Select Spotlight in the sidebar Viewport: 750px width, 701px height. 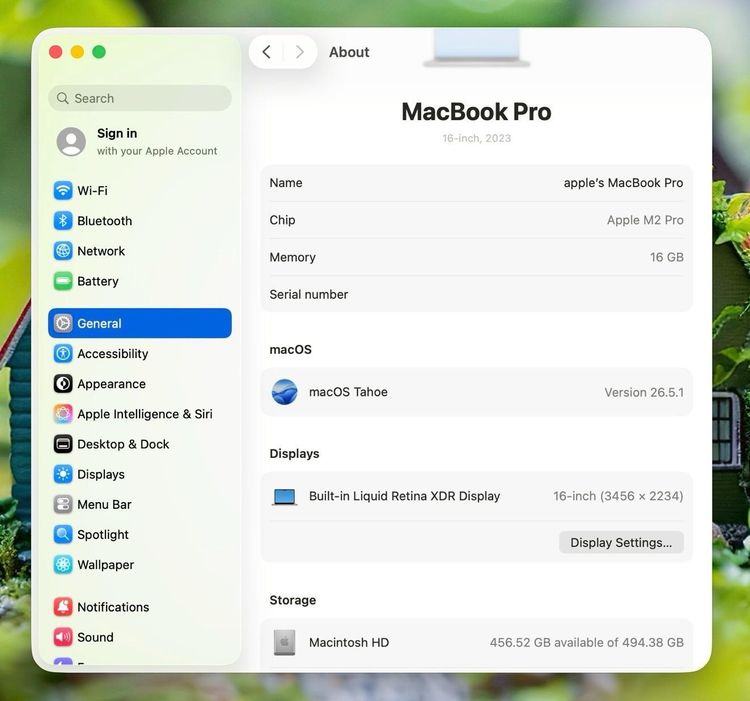140,534
